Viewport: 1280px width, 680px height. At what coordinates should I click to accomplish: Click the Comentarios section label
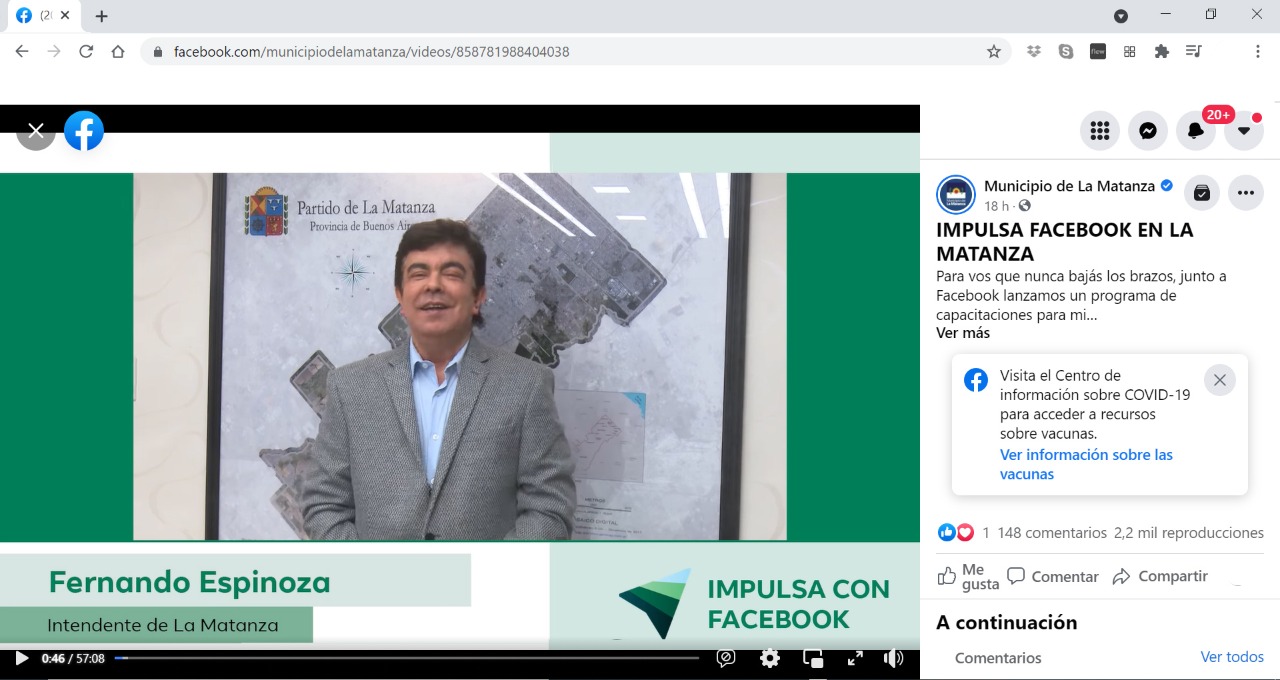coord(998,658)
